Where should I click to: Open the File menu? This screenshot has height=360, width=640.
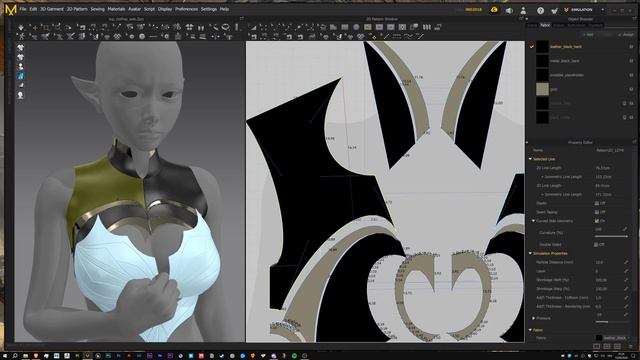[x=23, y=9]
